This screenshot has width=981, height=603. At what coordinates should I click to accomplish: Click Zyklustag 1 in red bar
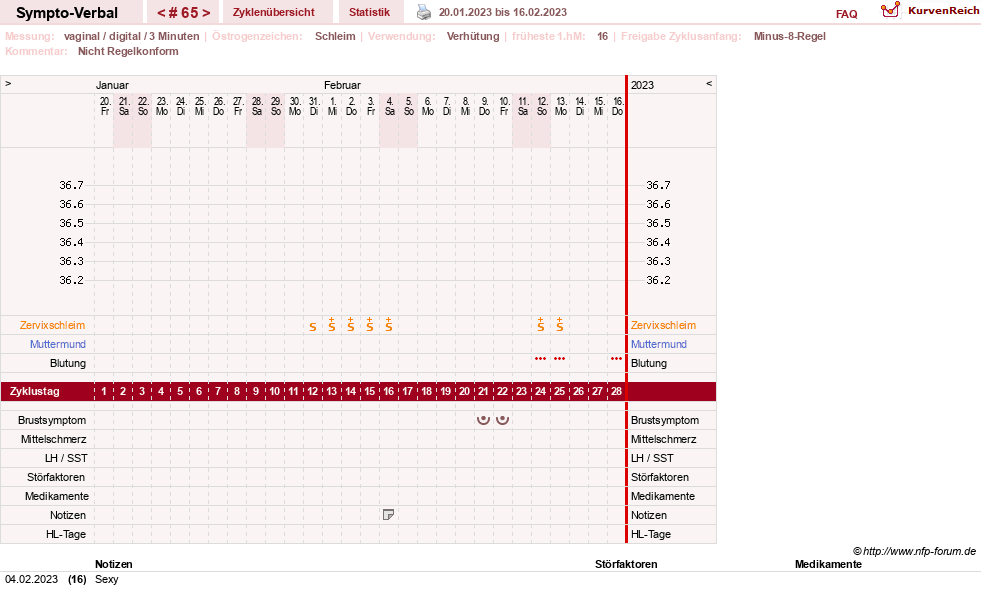[104, 392]
